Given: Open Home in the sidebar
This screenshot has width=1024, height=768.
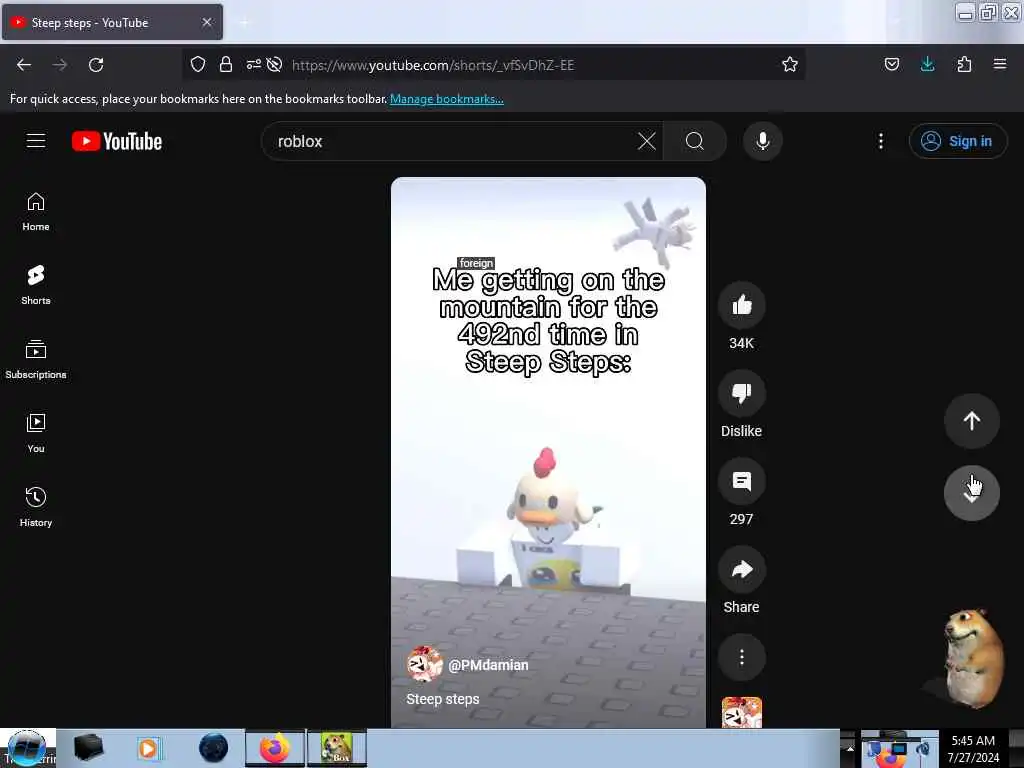Looking at the screenshot, I should coord(36,212).
